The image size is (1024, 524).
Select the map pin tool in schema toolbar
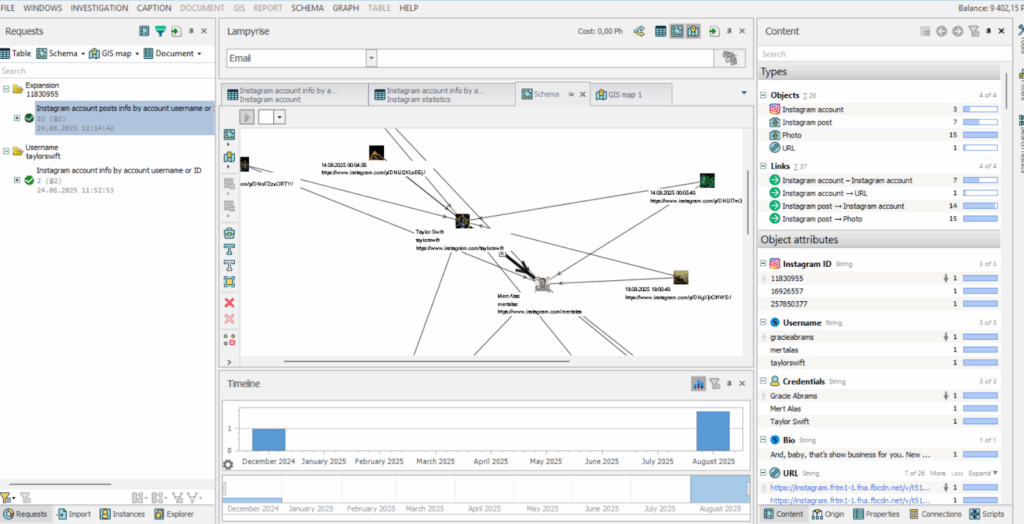click(x=229, y=157)
